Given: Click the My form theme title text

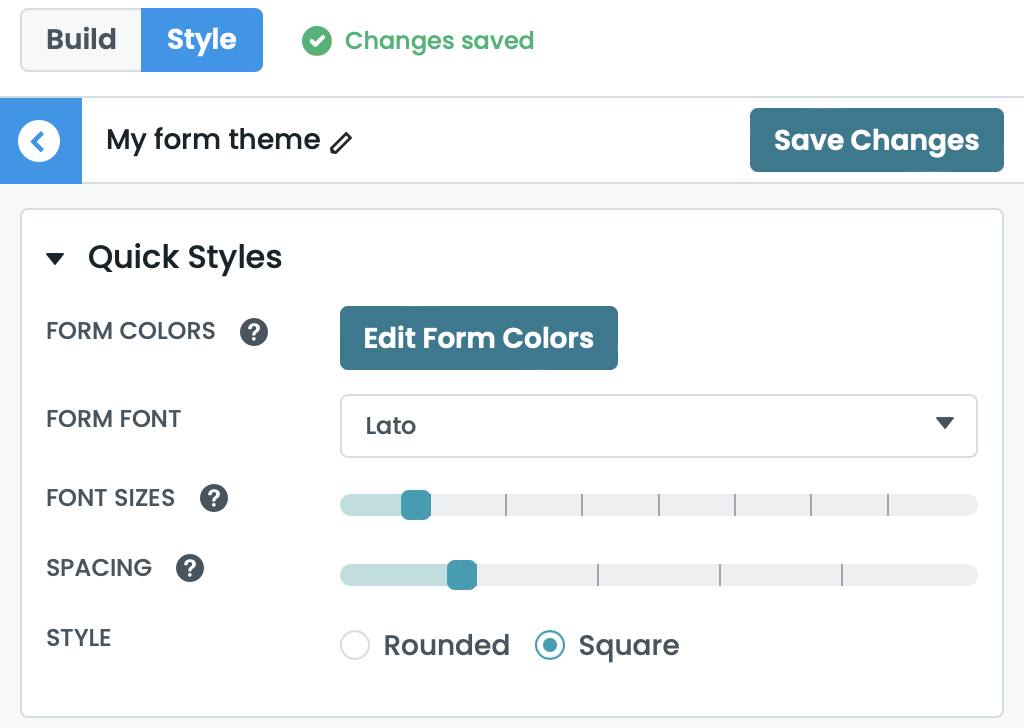Looking at the screenshot, I should coord(213,140).
